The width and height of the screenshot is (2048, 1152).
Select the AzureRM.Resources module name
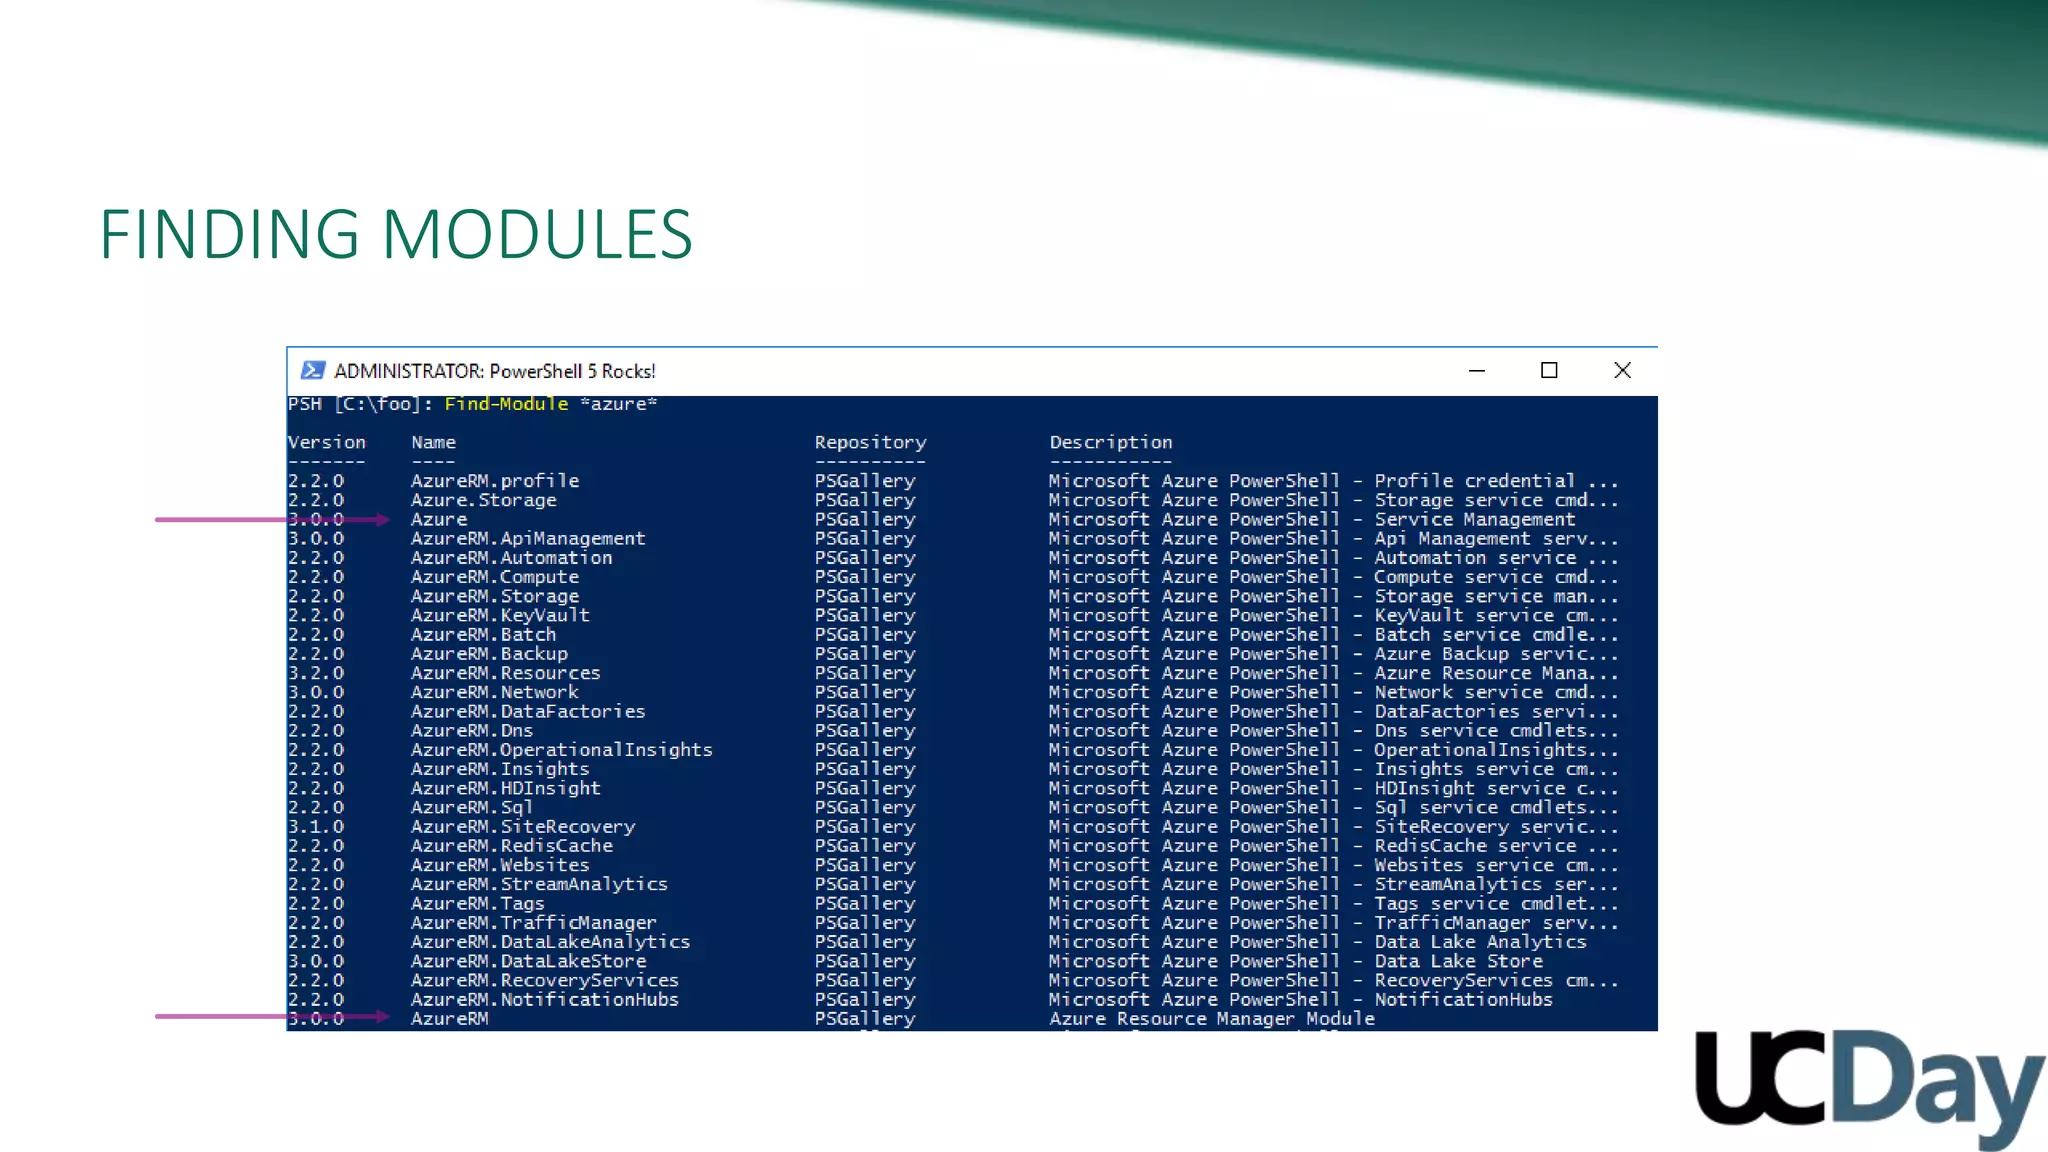click(x=506, y=673)
